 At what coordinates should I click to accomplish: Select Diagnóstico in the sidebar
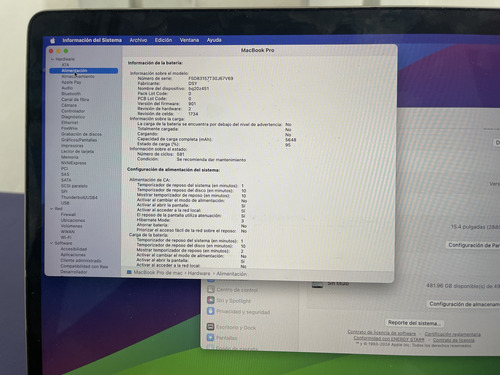coord(73,117)
